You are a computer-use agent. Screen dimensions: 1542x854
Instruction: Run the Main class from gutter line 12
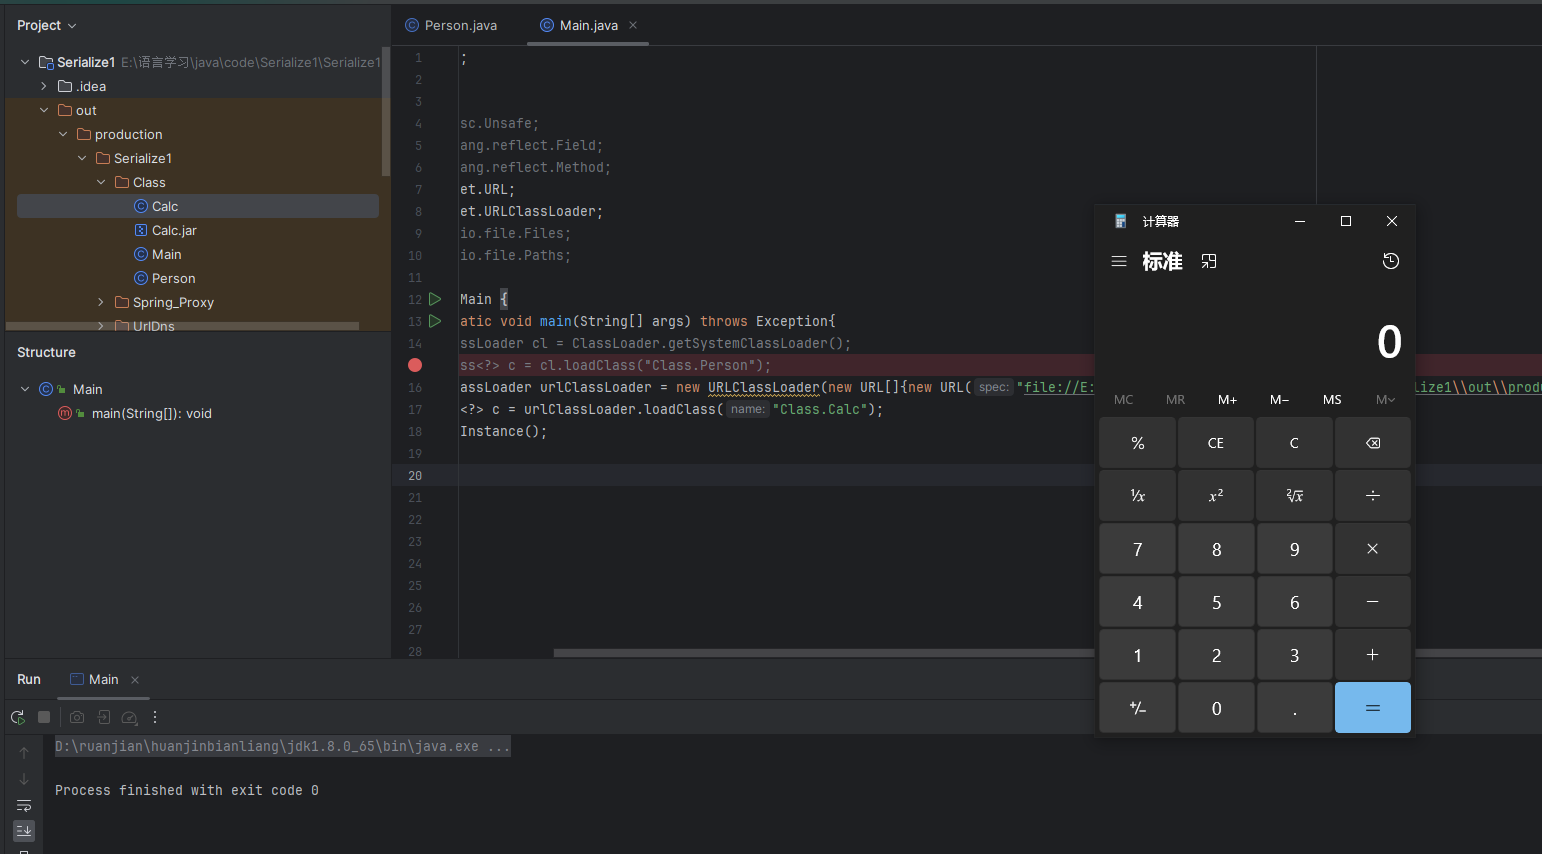tap(435, 299)
